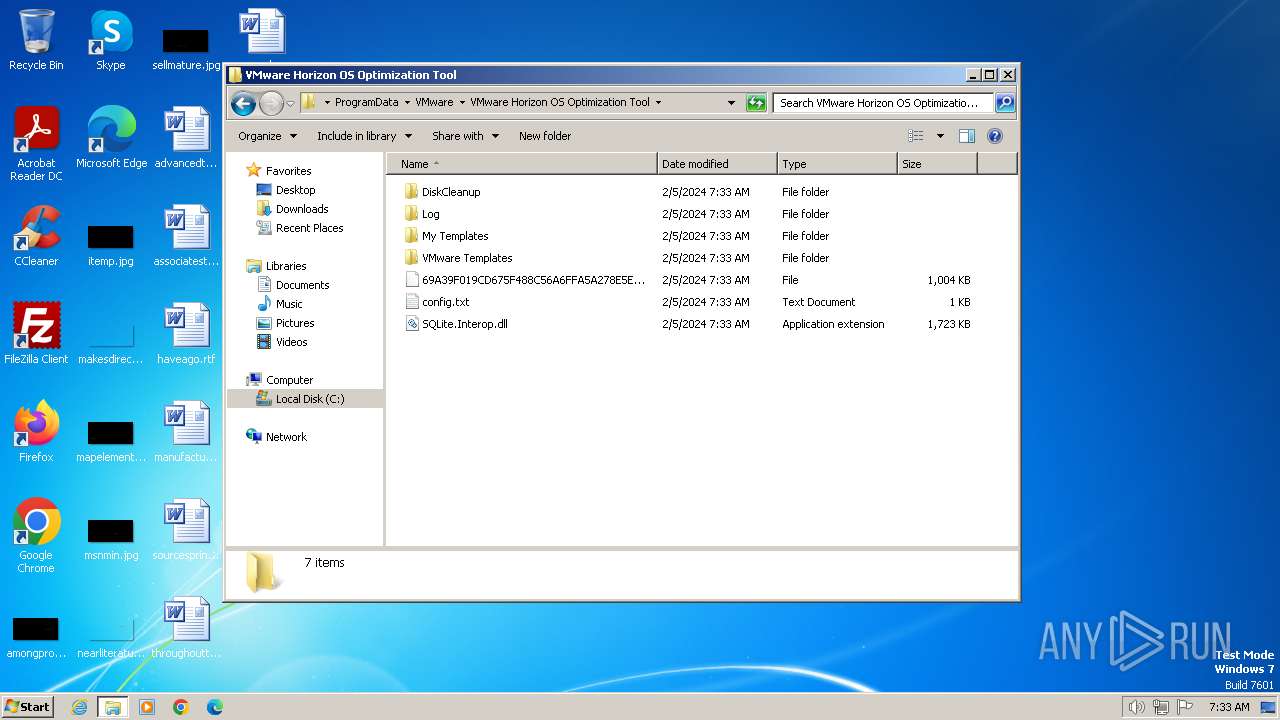Click the CCleaner desktop icon
The image size is (1280, 720).
click(x=36, y=236)
